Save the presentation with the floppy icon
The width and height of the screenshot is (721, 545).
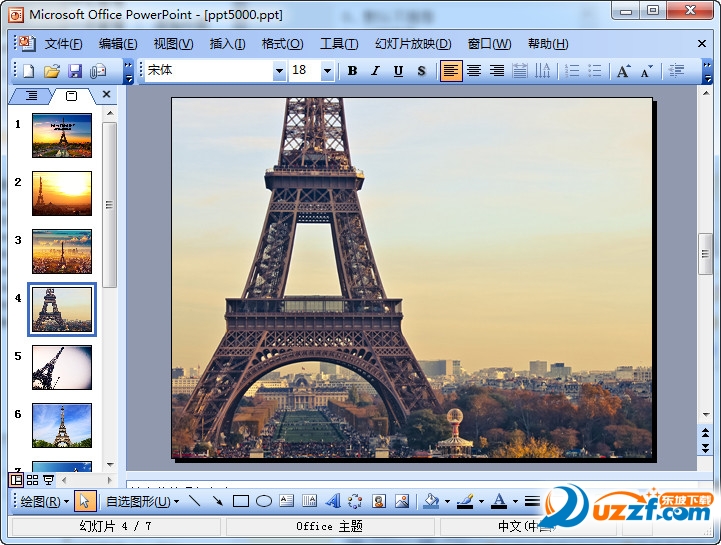74,71
